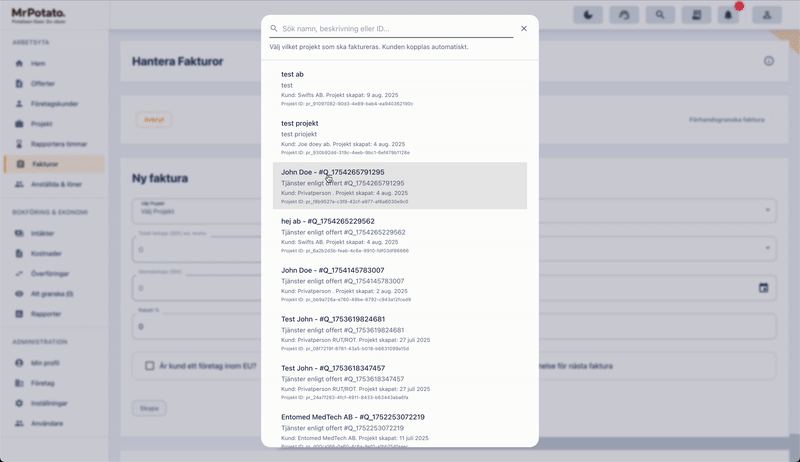The width and height of the screenshot is (800, 462).
Task: Open the Välj Projekt dropdown
Action: pos(196,211)
